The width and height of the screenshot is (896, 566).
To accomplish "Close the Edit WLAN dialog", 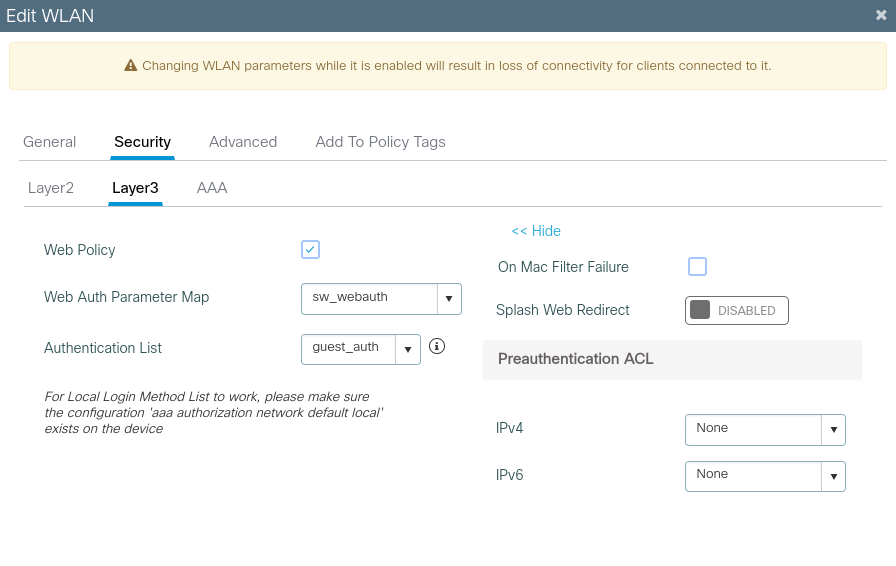I will point(880,15).
